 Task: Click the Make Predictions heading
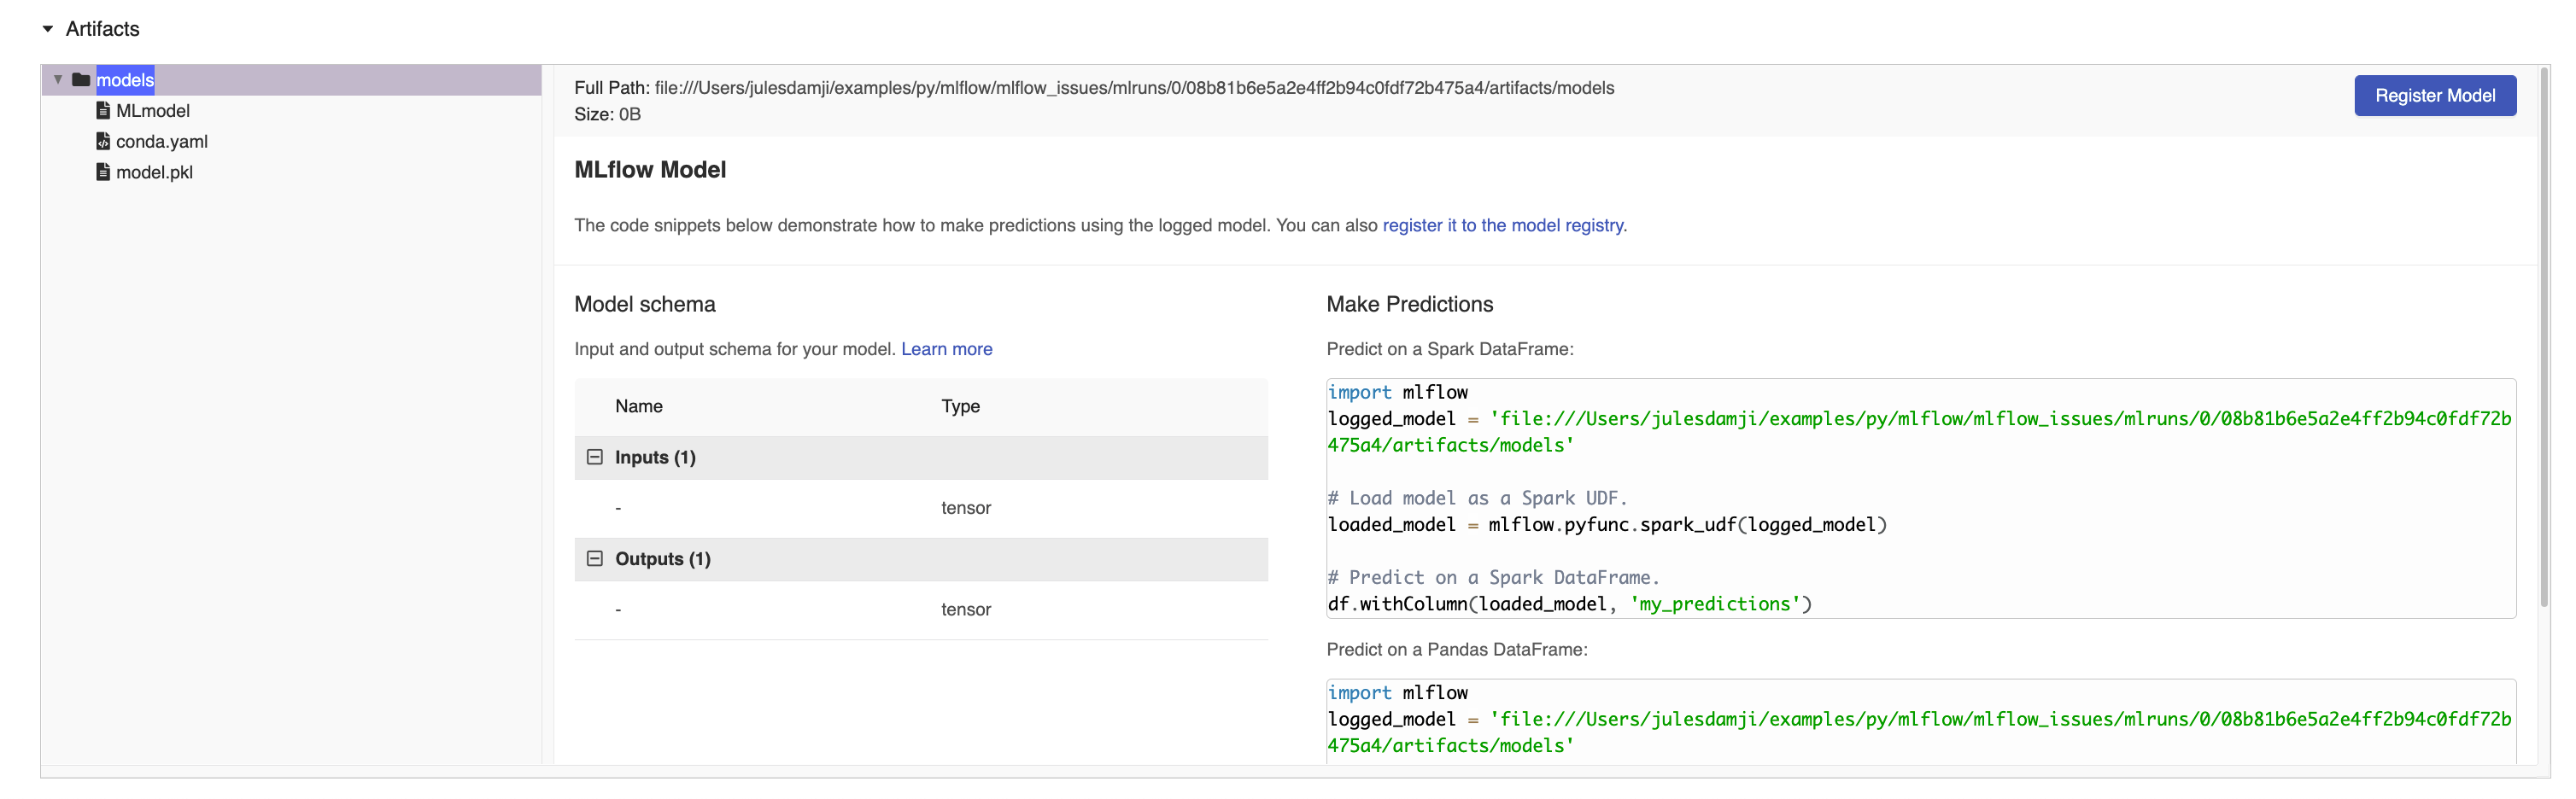(1409, 305)
